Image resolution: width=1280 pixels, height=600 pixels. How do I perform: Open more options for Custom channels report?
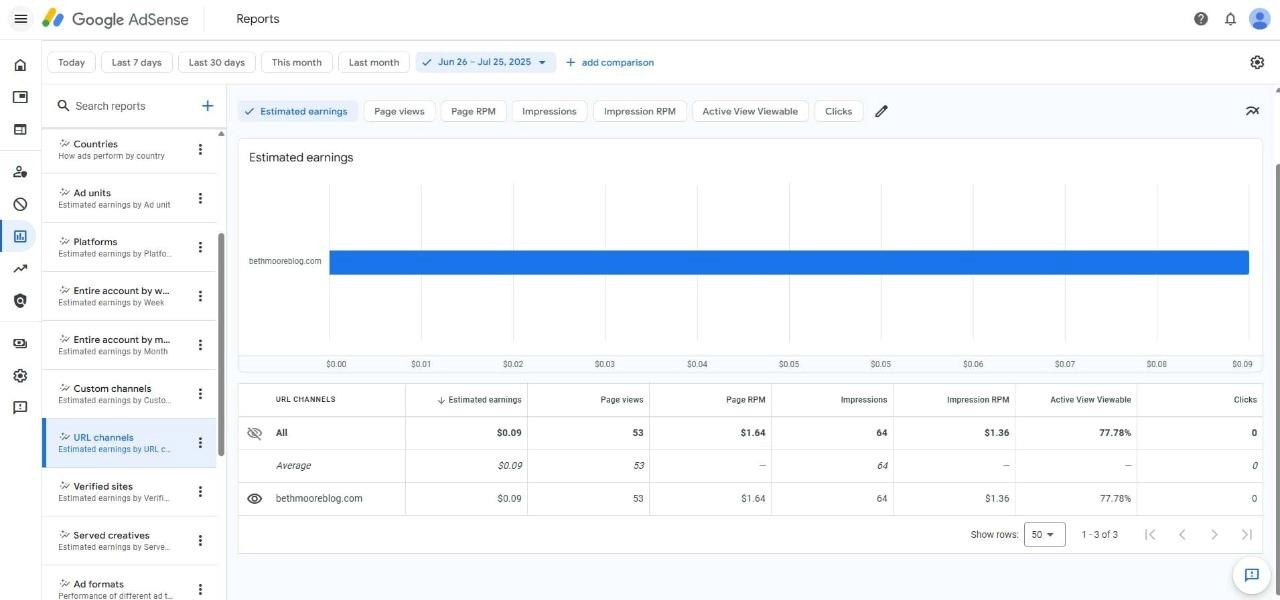(x=200, y=394)
